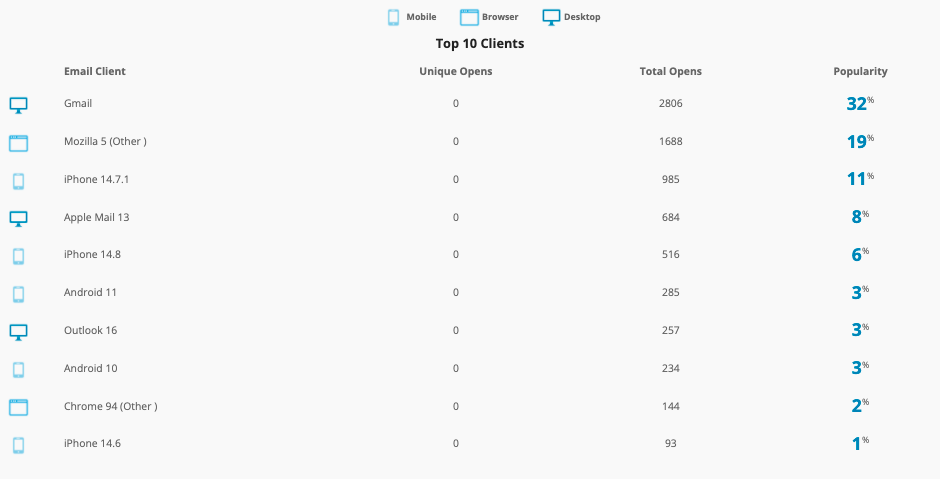The image size is (940, 479).
Task: Click the mobile icon beside iPhone 14.8
Action: click(x=19, y=256)
